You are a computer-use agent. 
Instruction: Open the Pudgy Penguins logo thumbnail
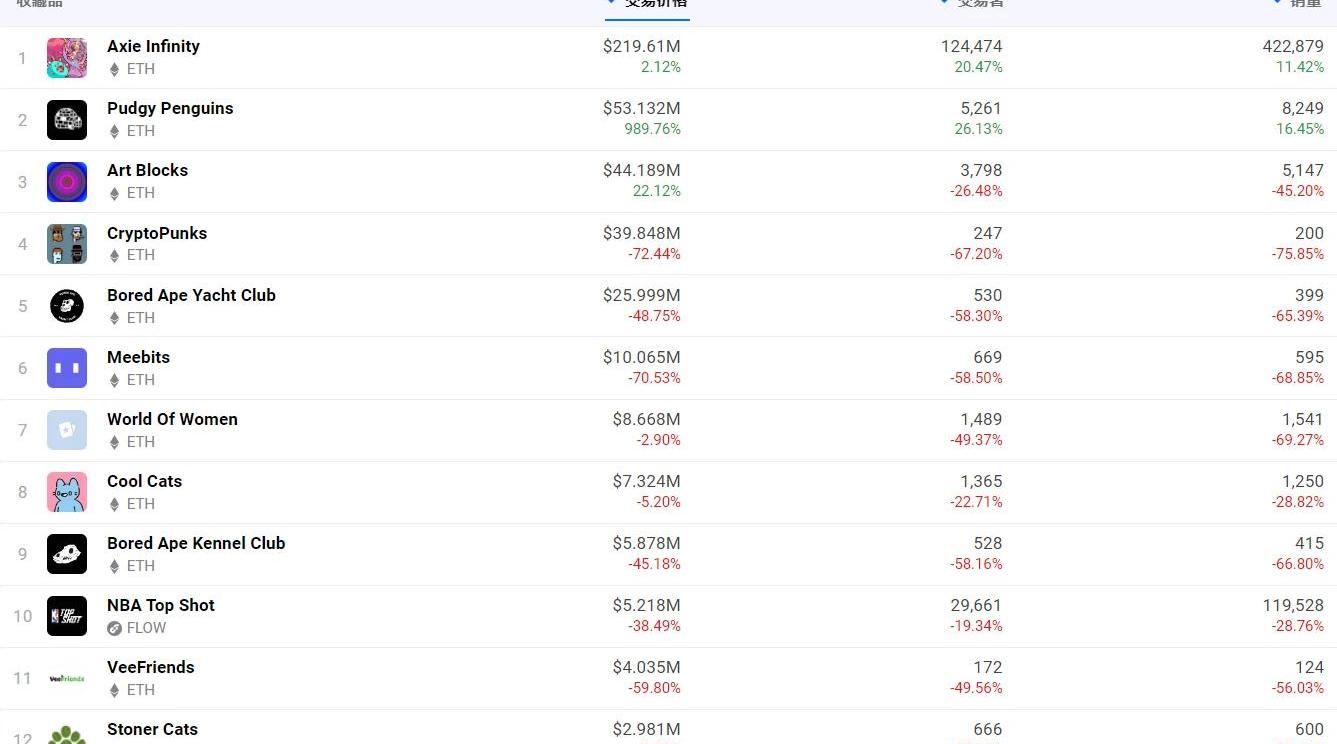pos(67,120)
